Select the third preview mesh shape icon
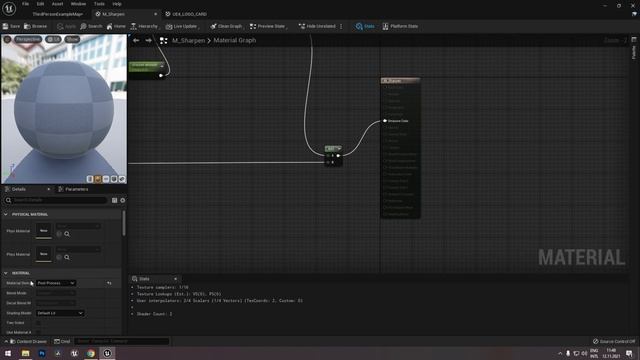The image size is (640, 360). pyautogui.click(x=106, y=179)
